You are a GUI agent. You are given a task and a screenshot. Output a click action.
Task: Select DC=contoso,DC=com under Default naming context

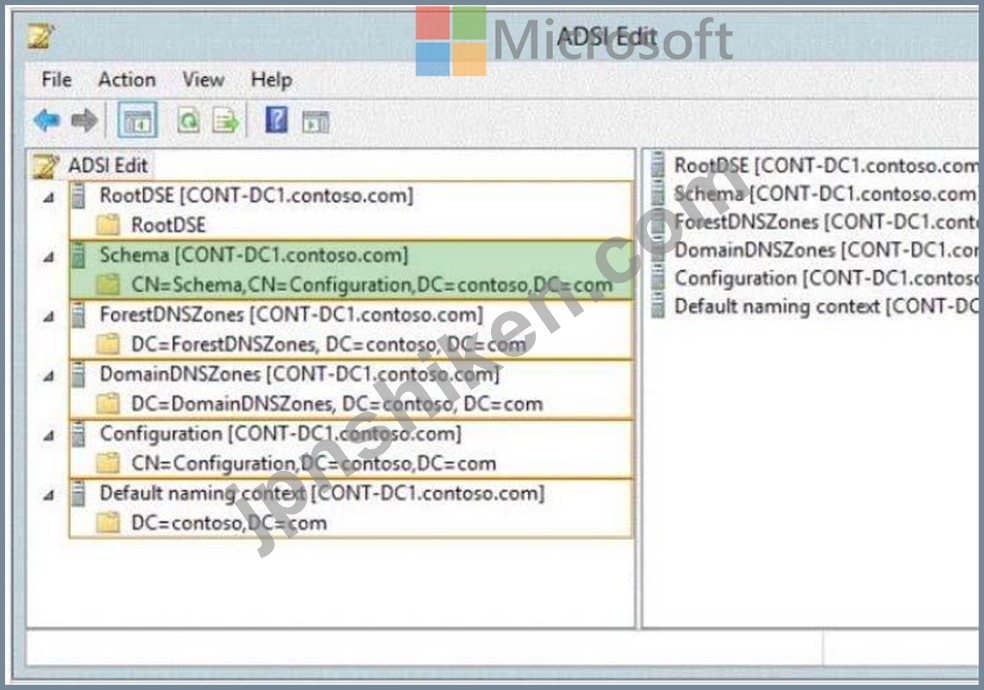click(229, 523)
